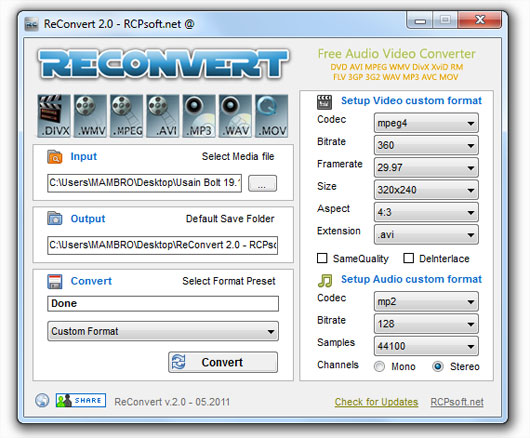Select the .WMV format preset icon
The width and height of the screenshot is (530, 438).
point(90,116)
